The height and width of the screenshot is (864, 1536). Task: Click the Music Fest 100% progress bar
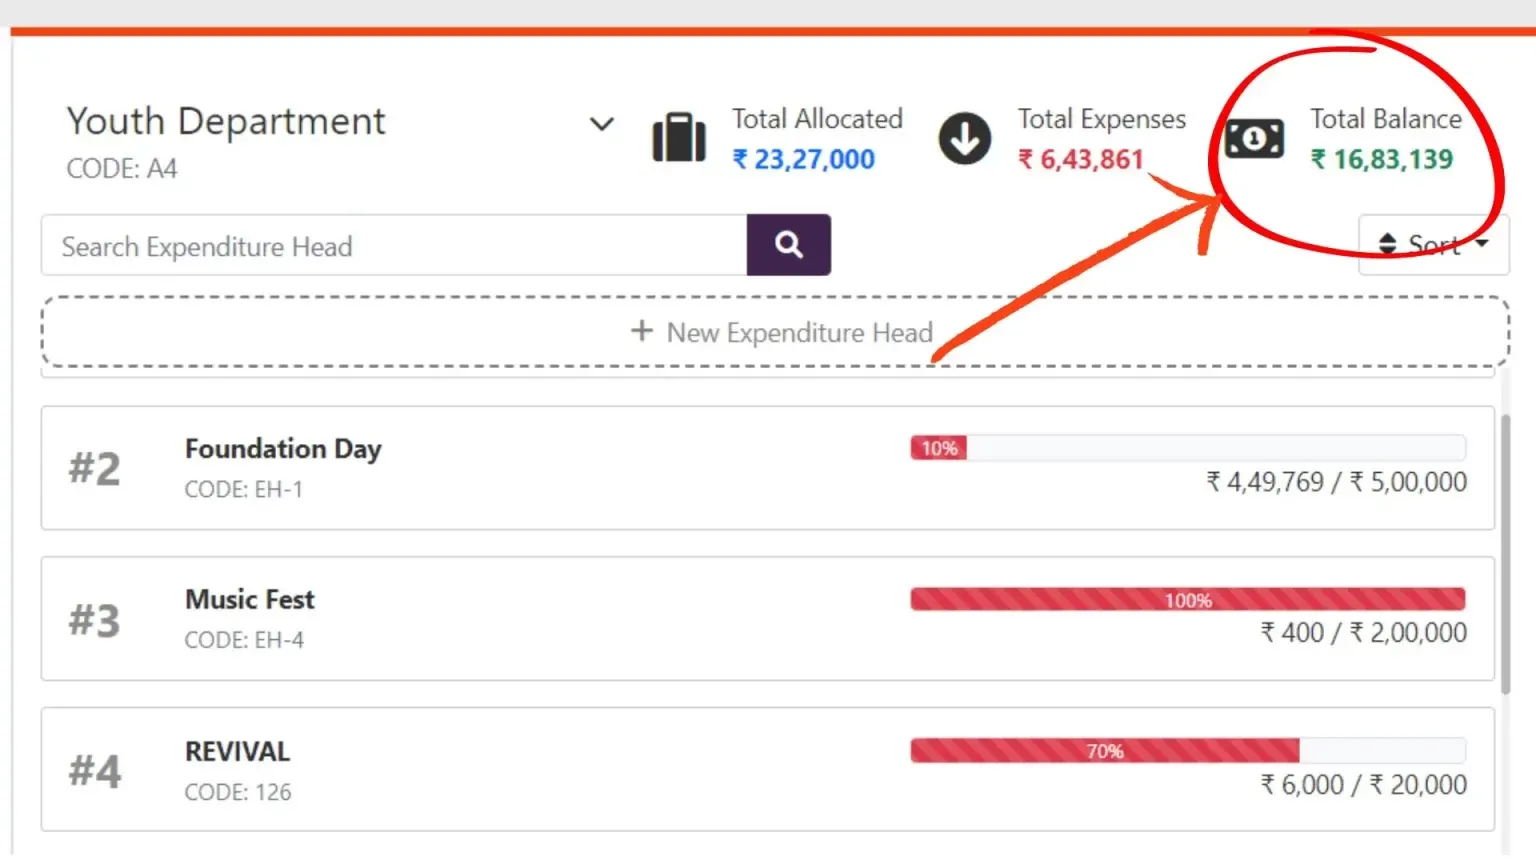pyautogui.click(x=1188, y=599)
